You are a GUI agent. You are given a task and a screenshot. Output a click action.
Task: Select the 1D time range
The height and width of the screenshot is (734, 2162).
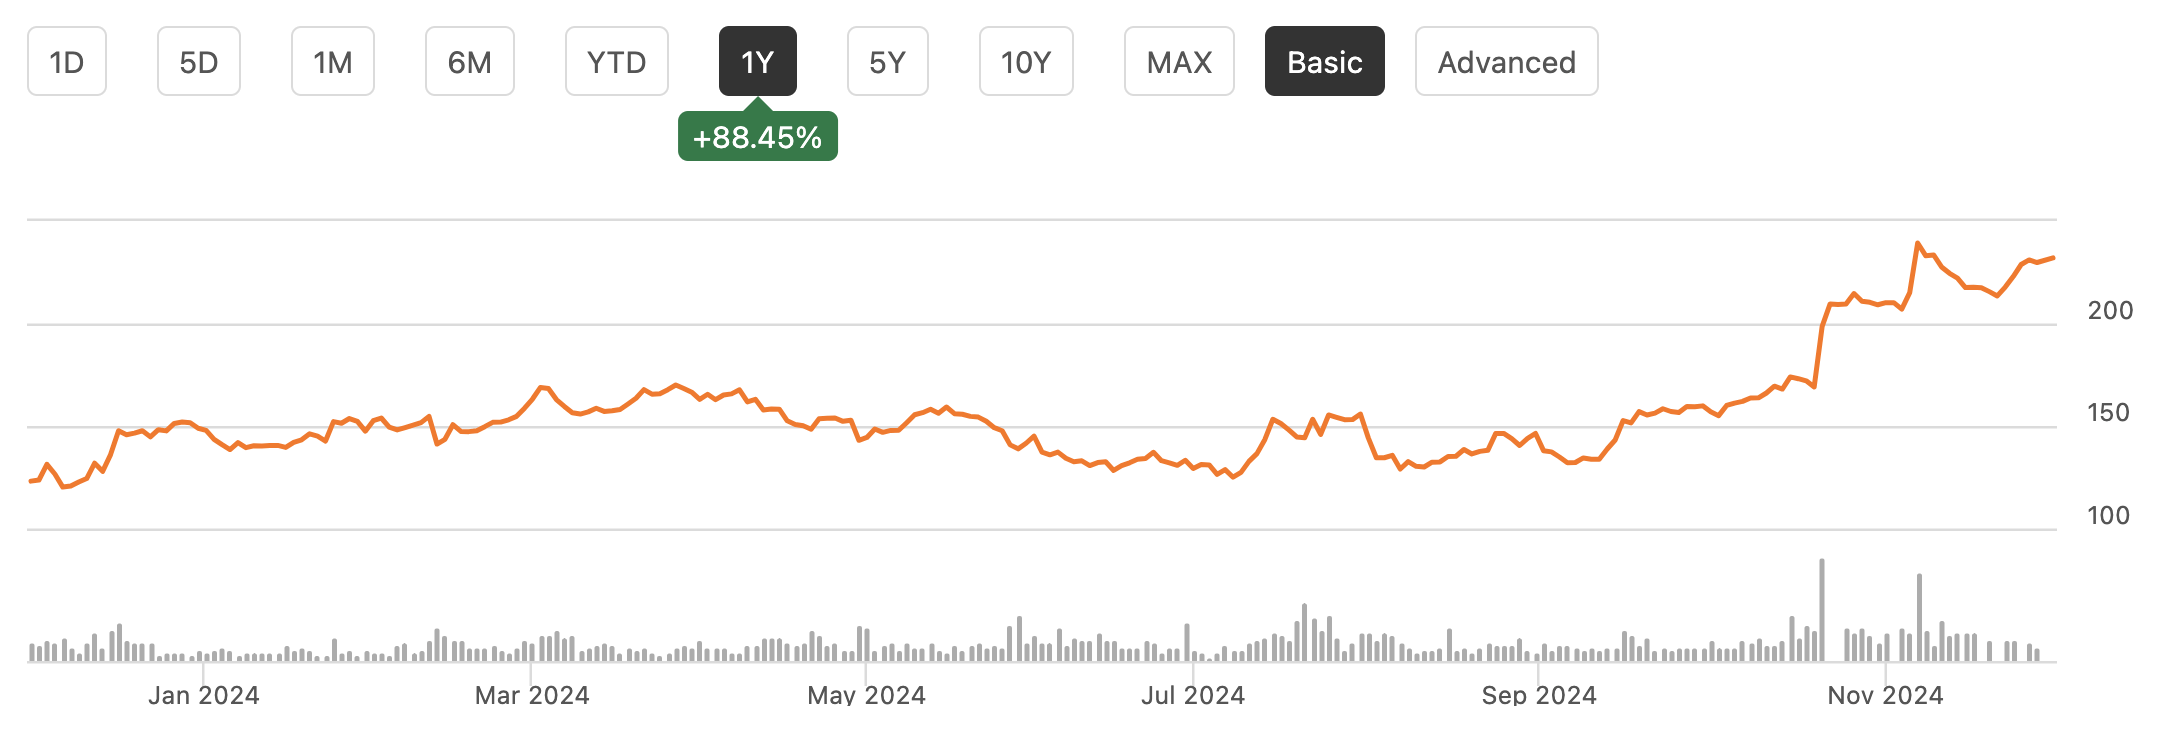click(x=66, y=62)
